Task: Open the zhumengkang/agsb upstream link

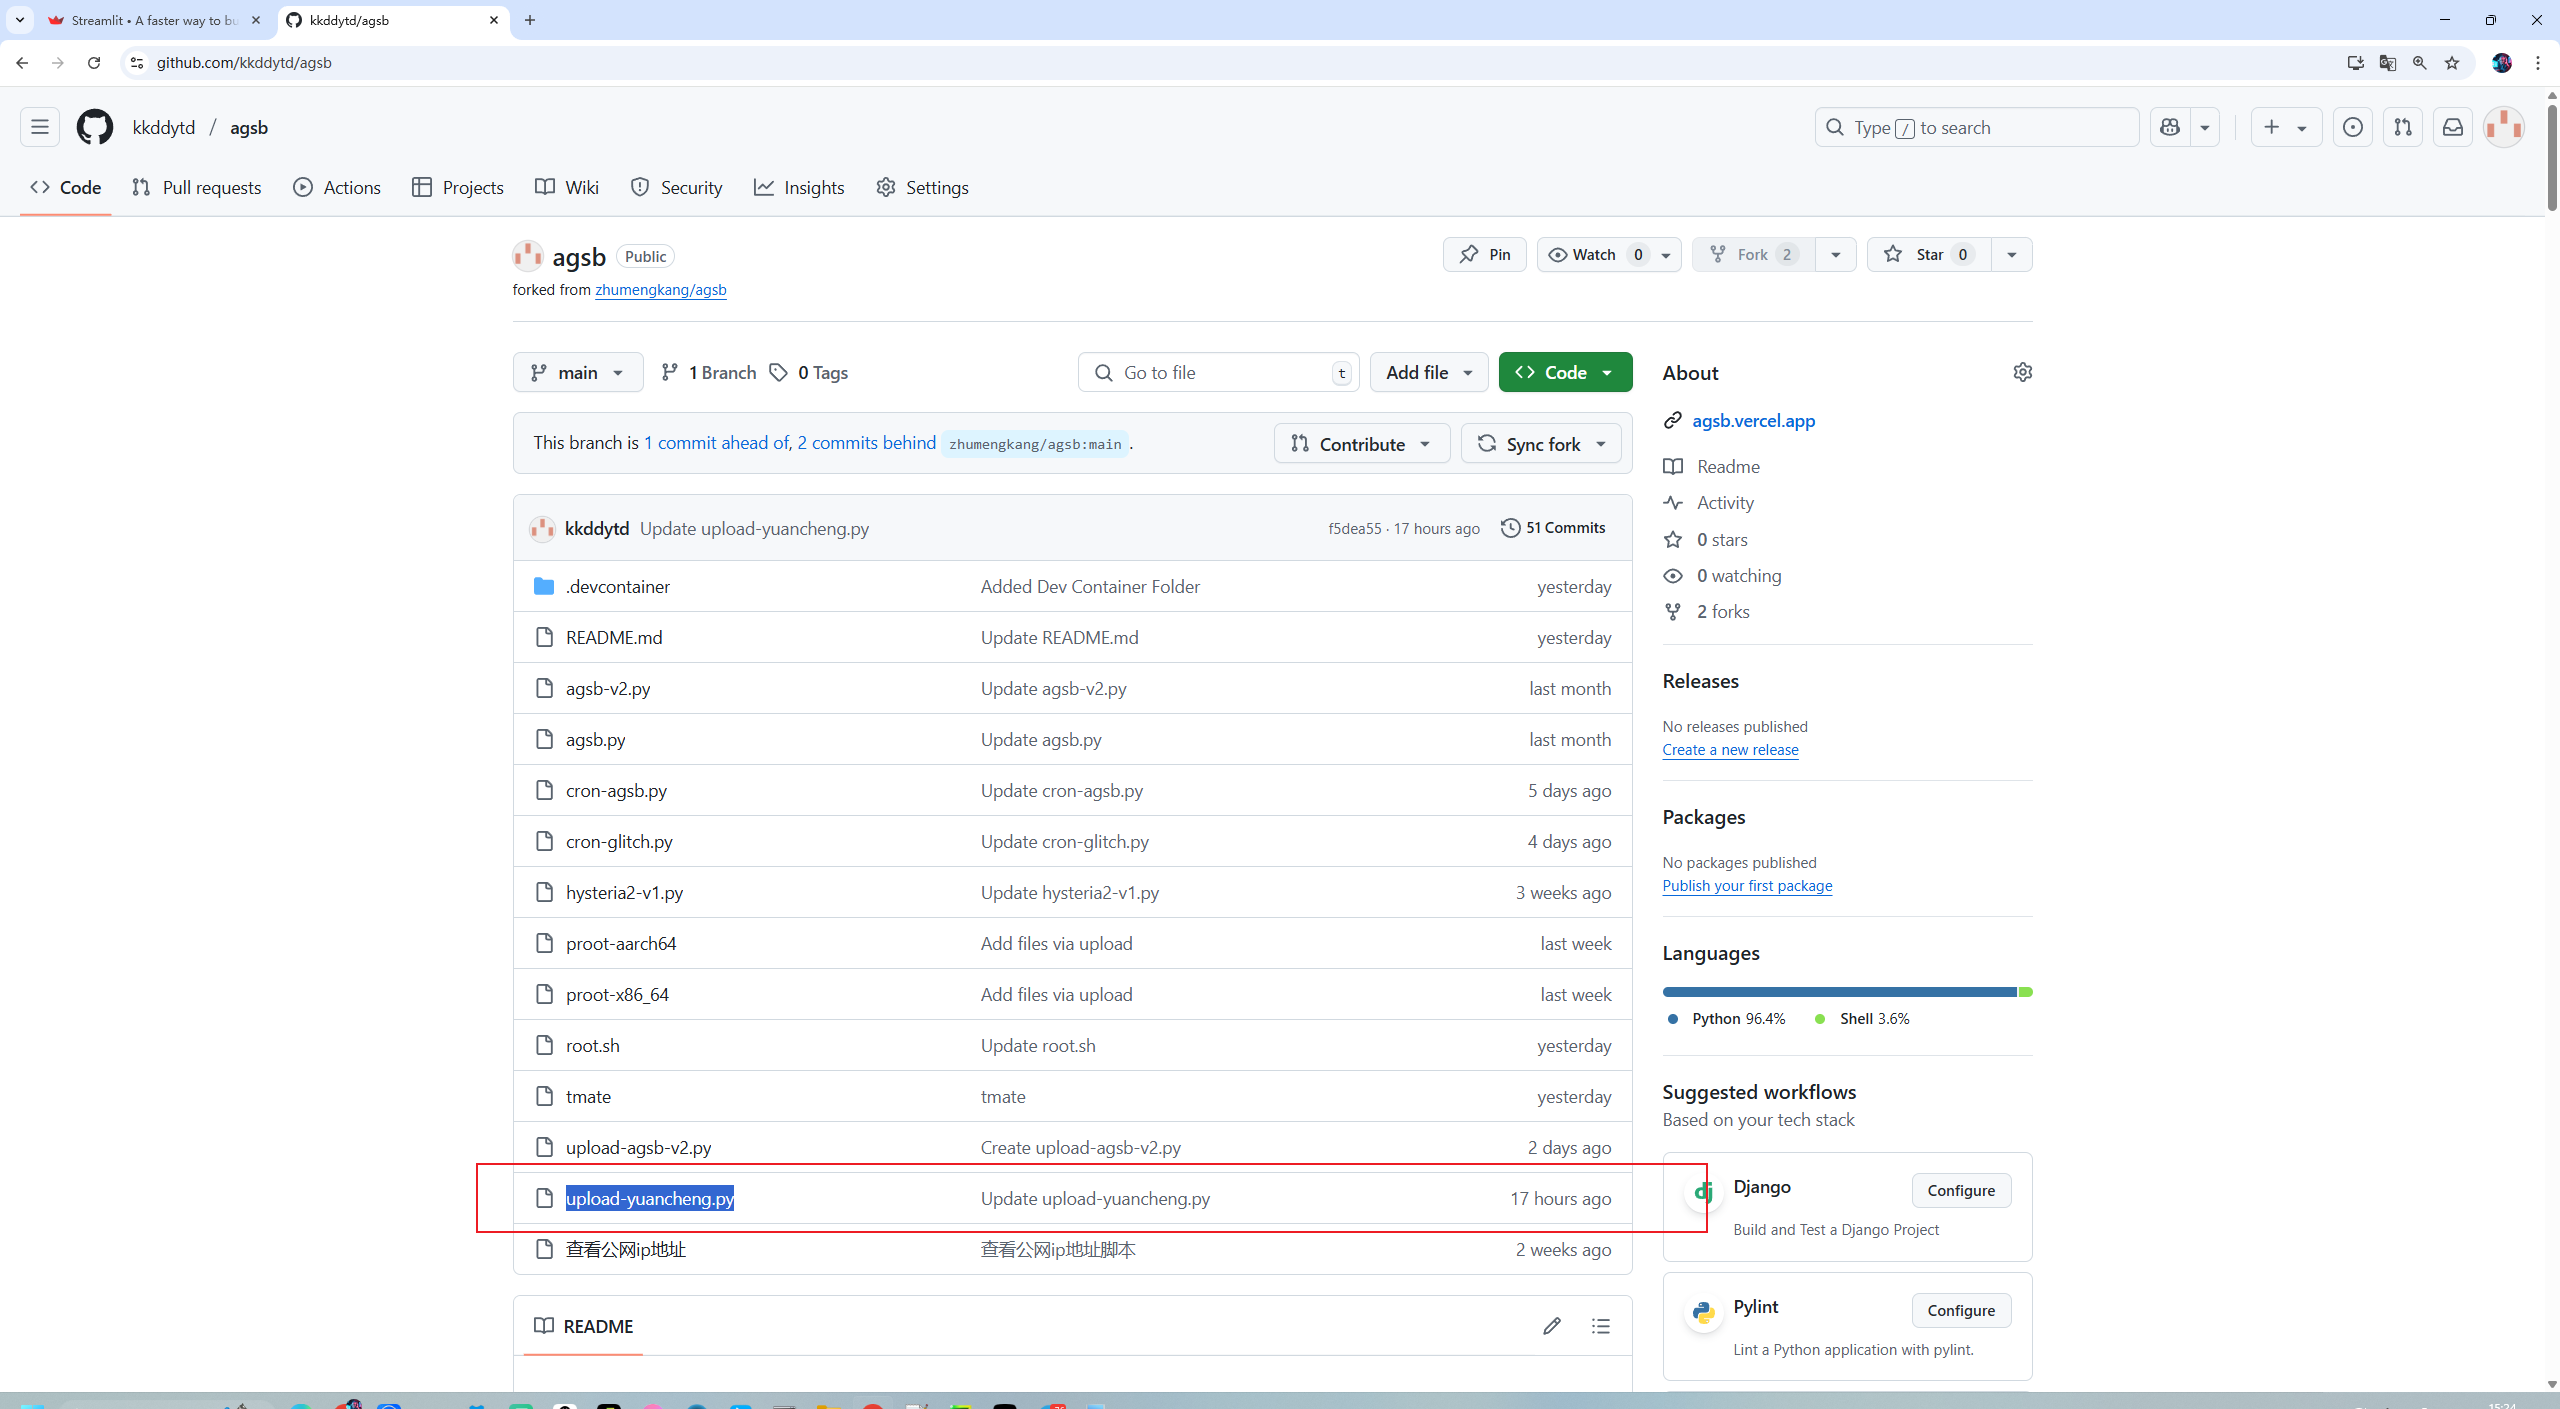Action: (x=660, y=290)
